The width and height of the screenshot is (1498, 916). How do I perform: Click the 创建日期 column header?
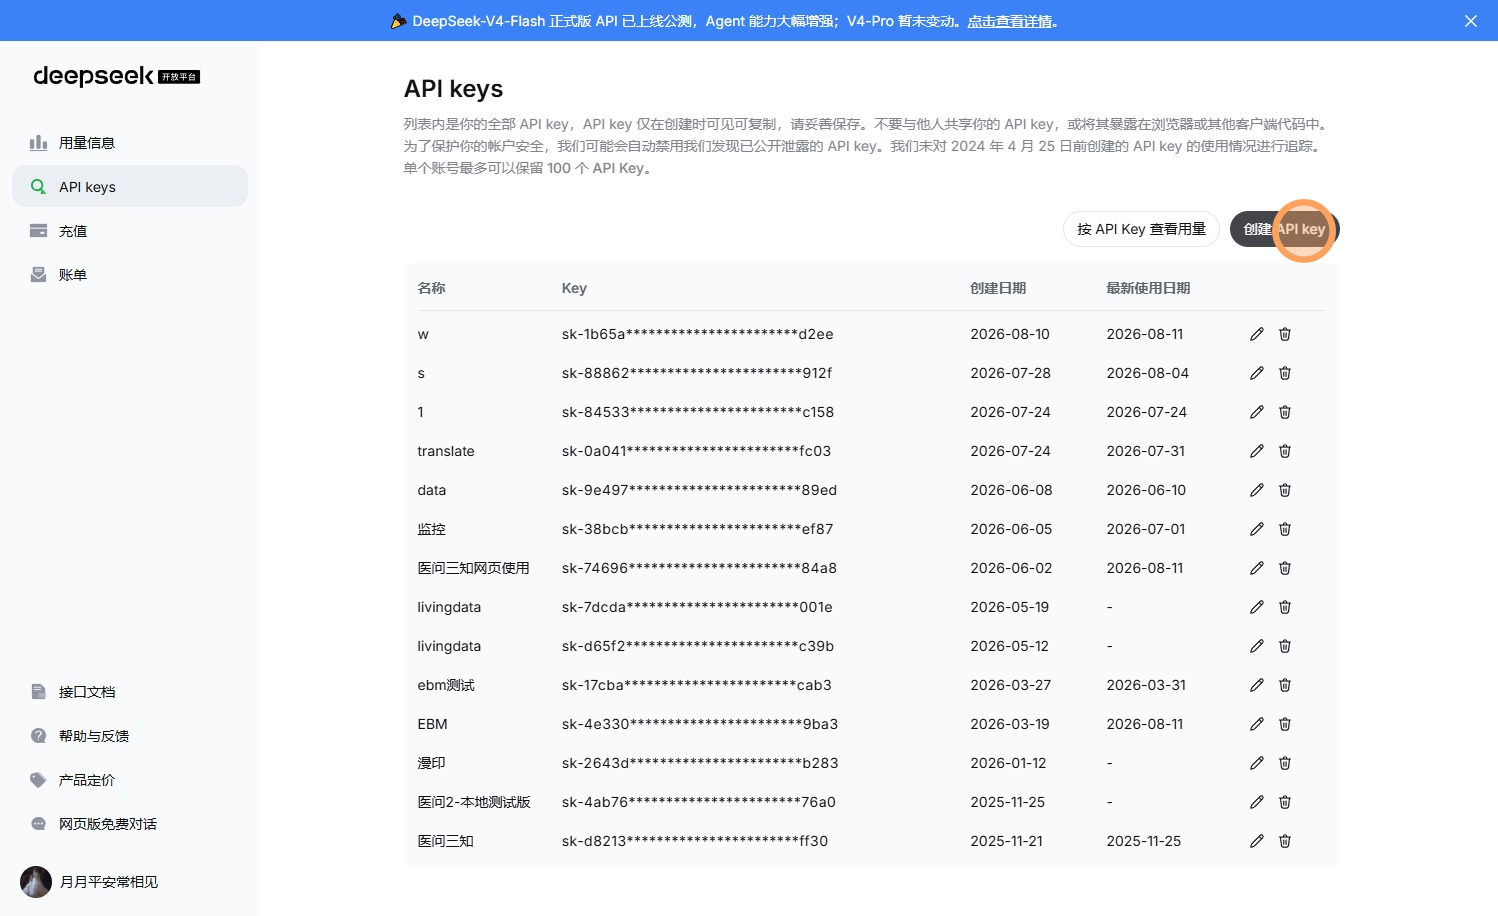click(998, 288)
